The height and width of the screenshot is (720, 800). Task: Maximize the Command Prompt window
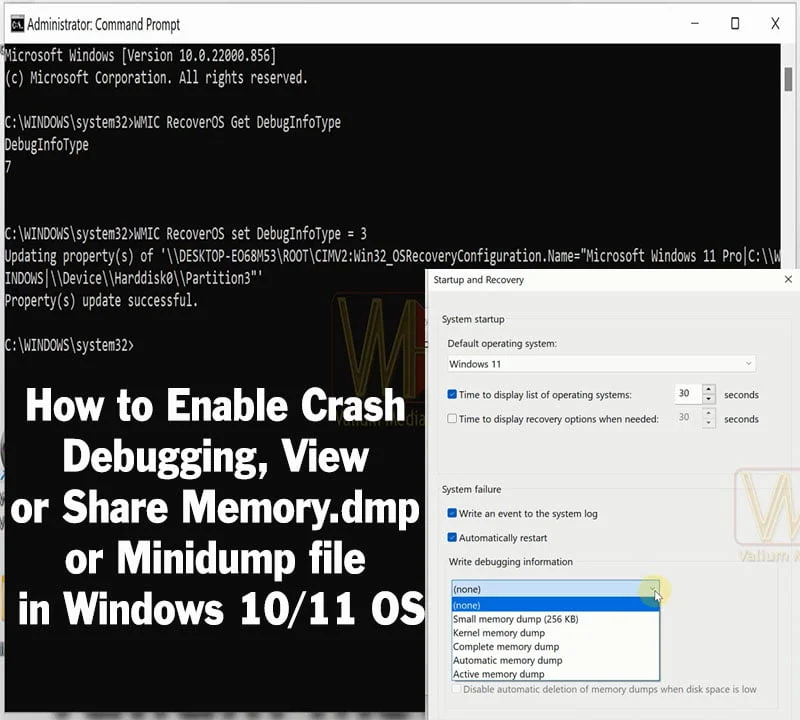pyautogui.click(x=735, y=23)
